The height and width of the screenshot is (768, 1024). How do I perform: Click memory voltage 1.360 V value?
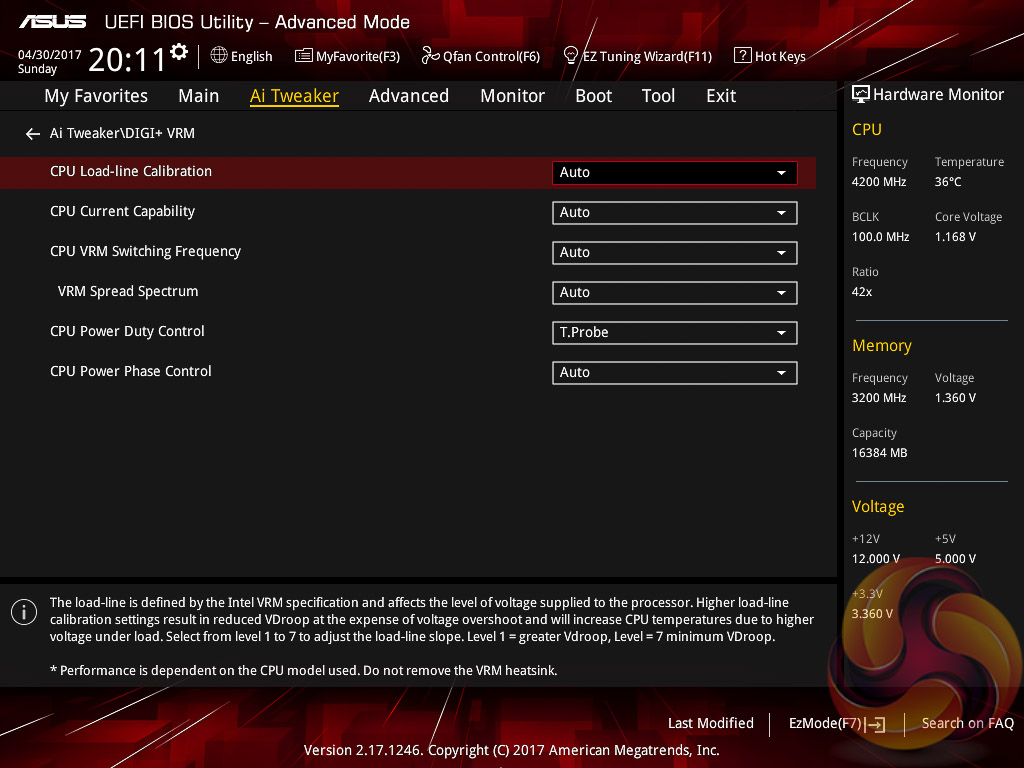click(955, 398)
